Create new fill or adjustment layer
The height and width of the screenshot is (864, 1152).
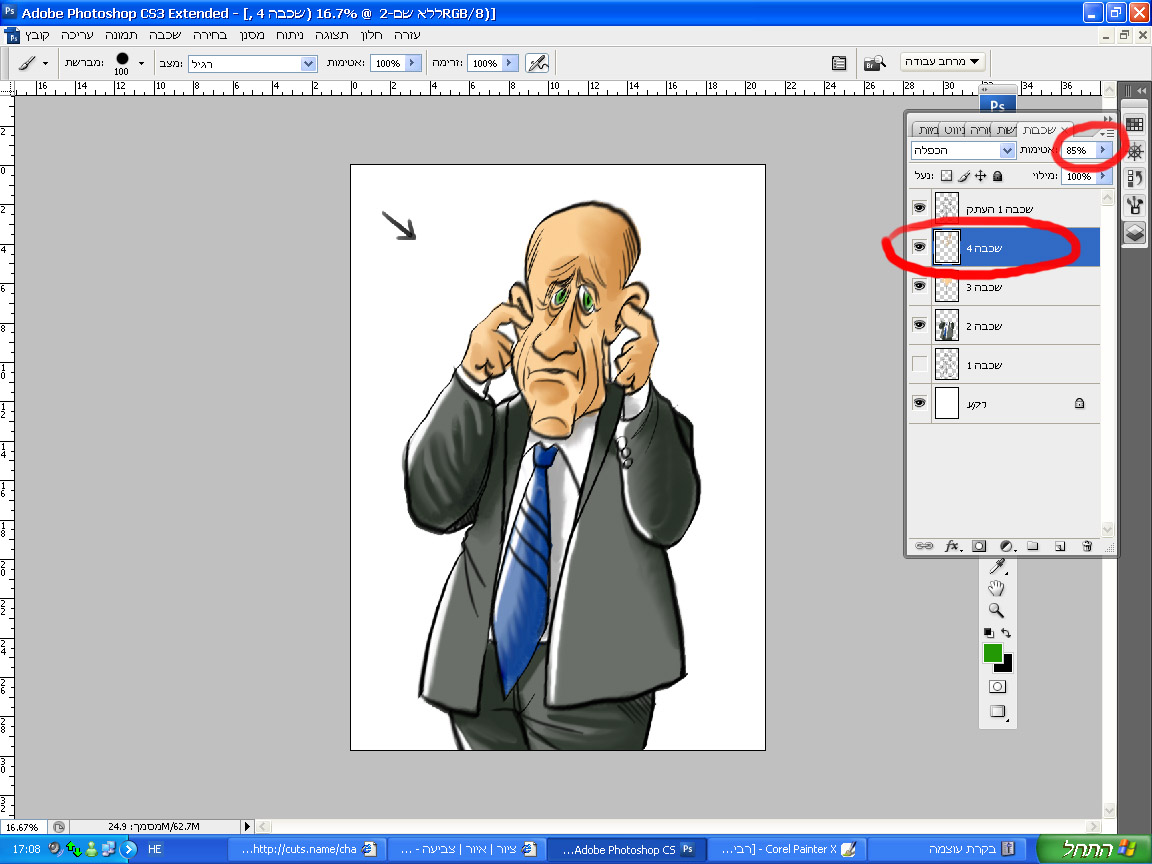coord(1007,546)
